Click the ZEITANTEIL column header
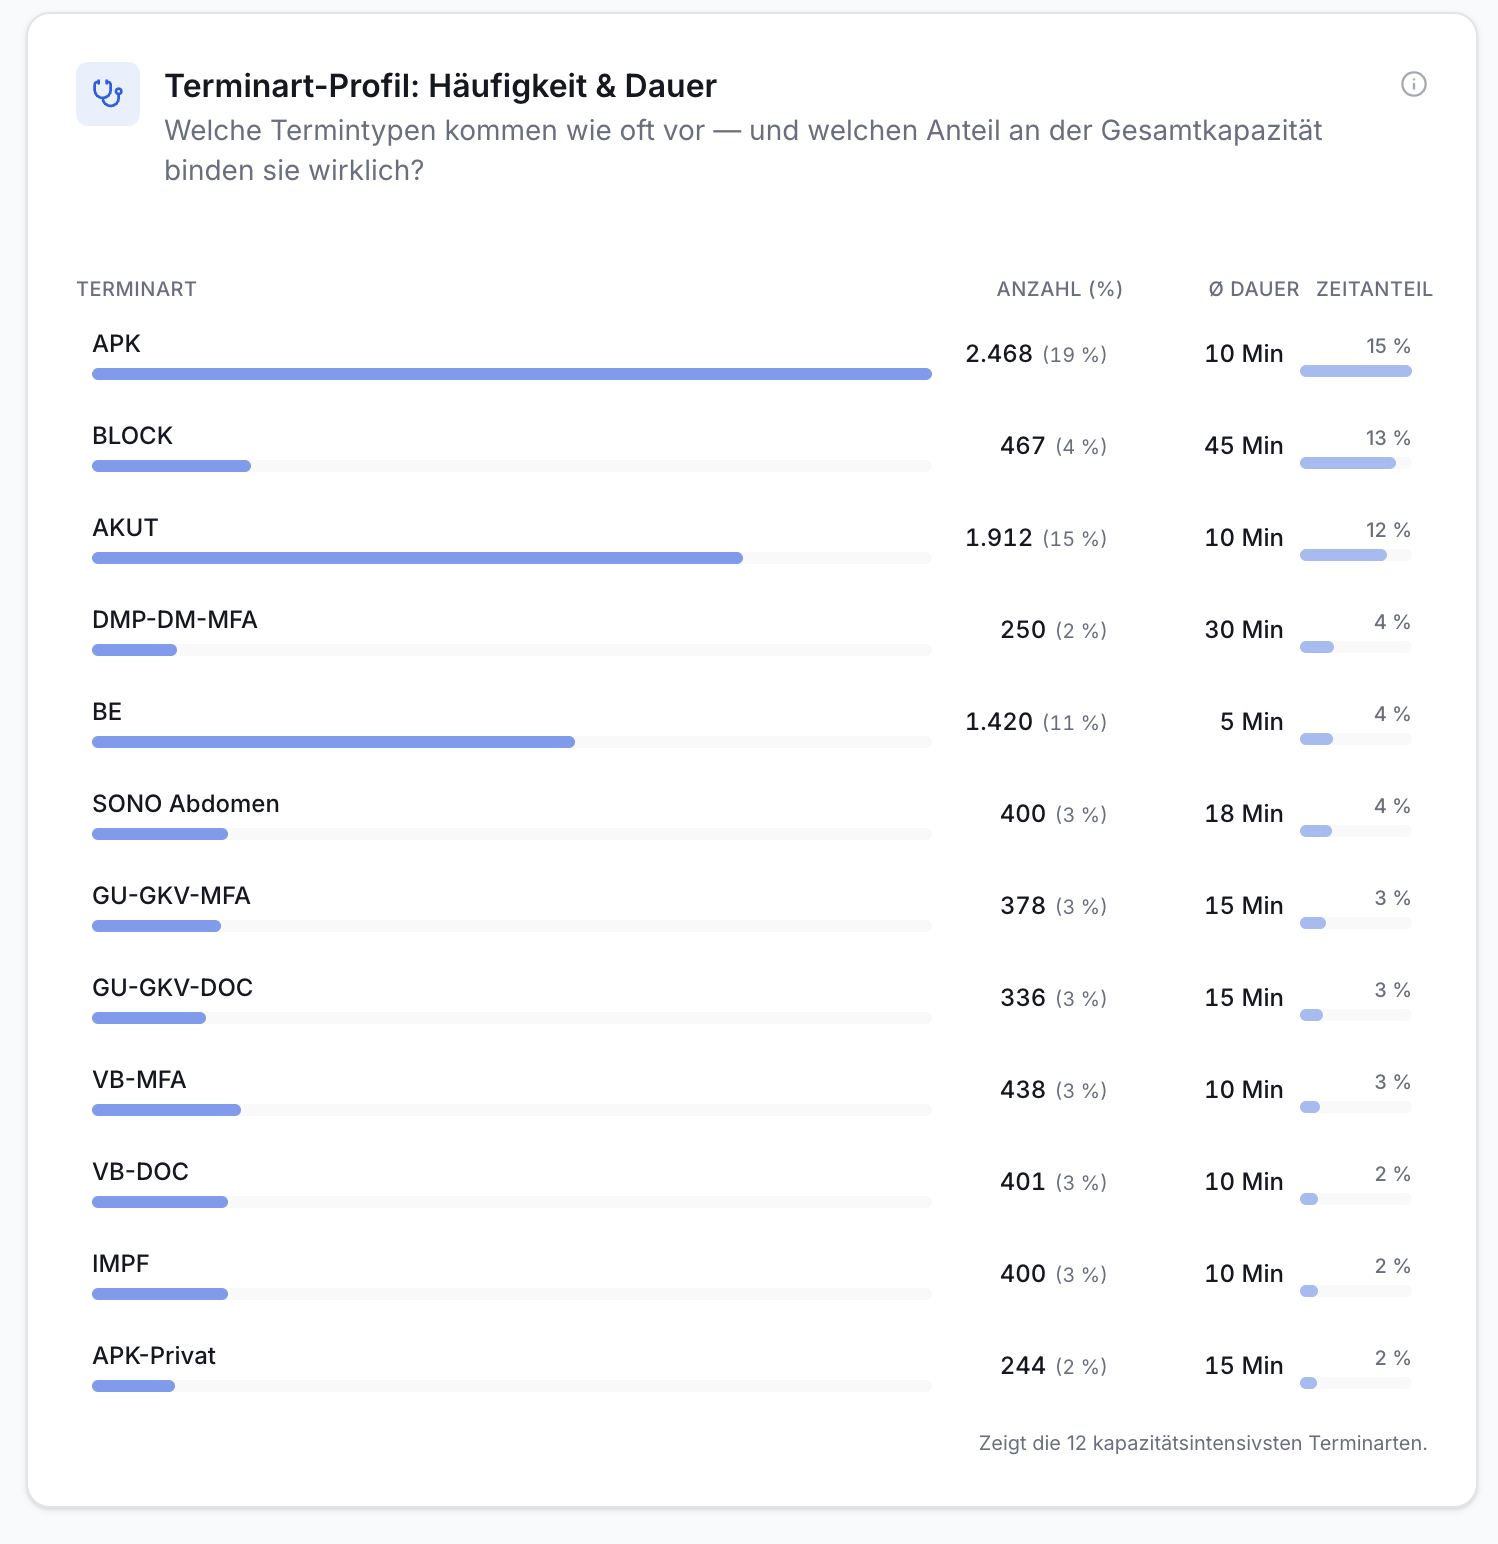 click(1374, 289)
